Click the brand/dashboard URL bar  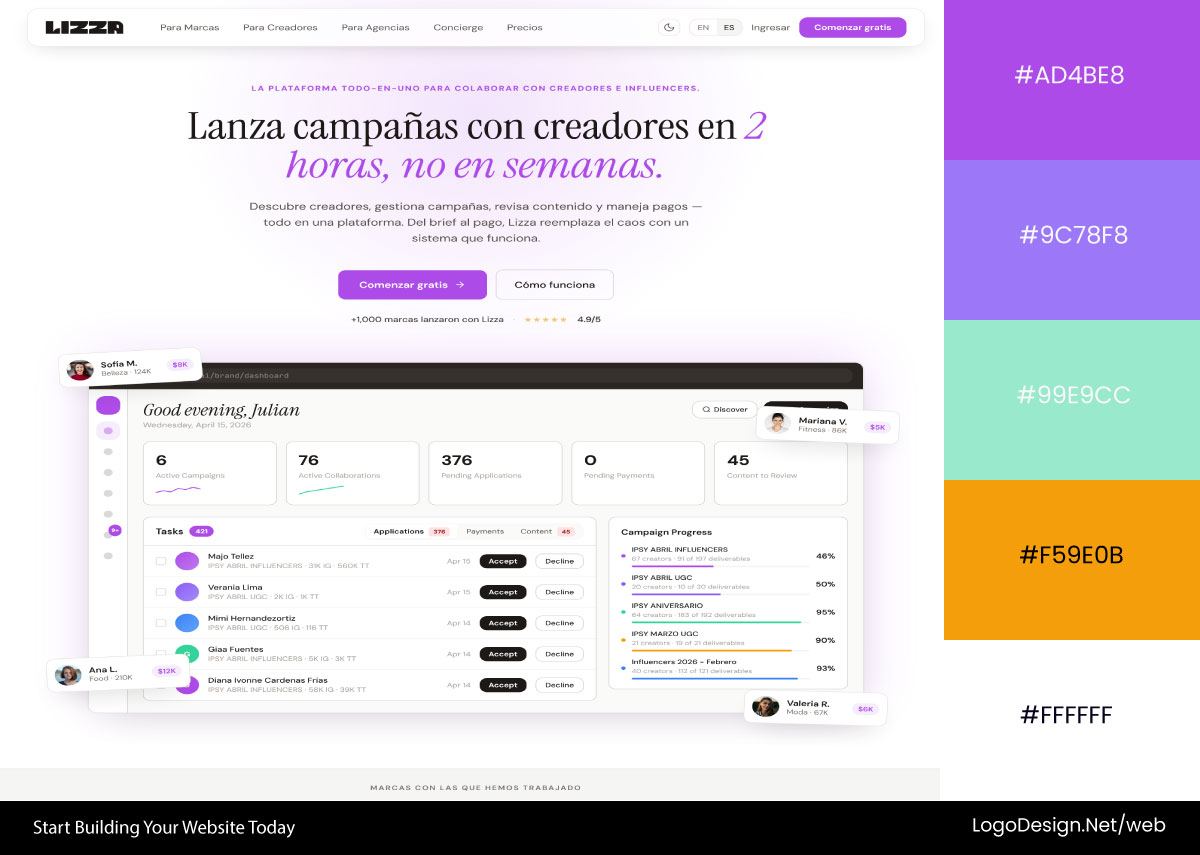point(525,375)
